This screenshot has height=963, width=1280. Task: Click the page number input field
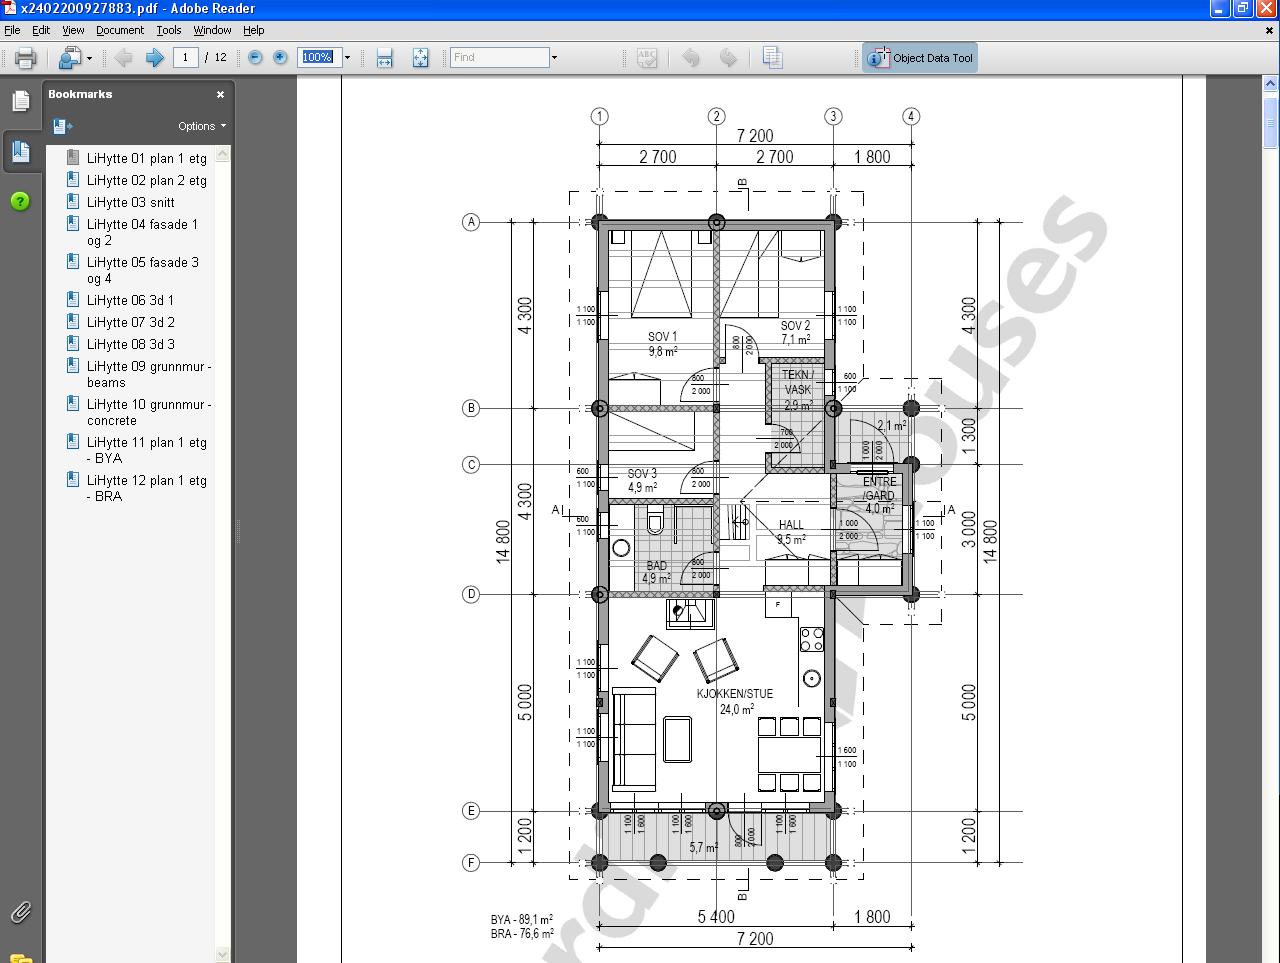coord(185,58)
